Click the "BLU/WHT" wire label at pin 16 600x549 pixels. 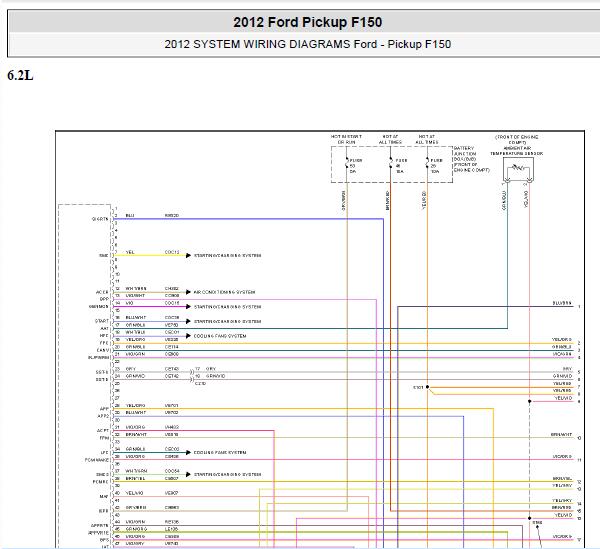(136, 318)
